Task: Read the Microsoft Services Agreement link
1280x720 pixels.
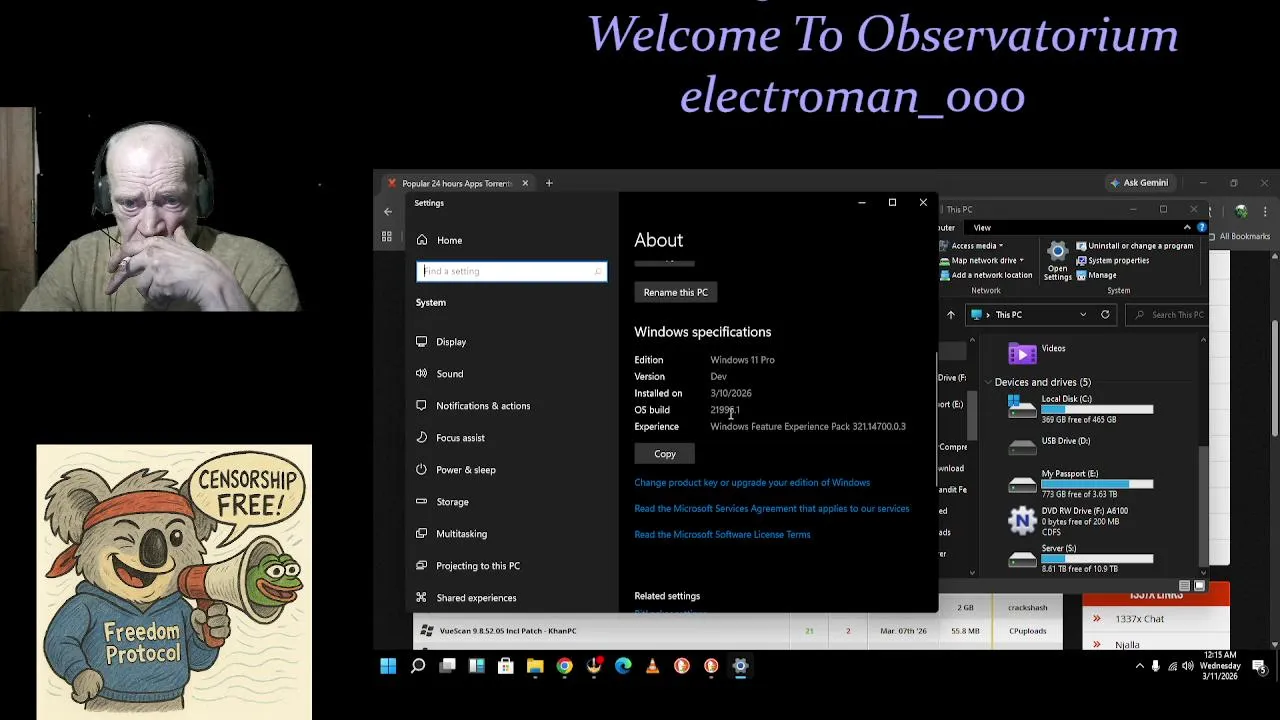Action: 771,508
